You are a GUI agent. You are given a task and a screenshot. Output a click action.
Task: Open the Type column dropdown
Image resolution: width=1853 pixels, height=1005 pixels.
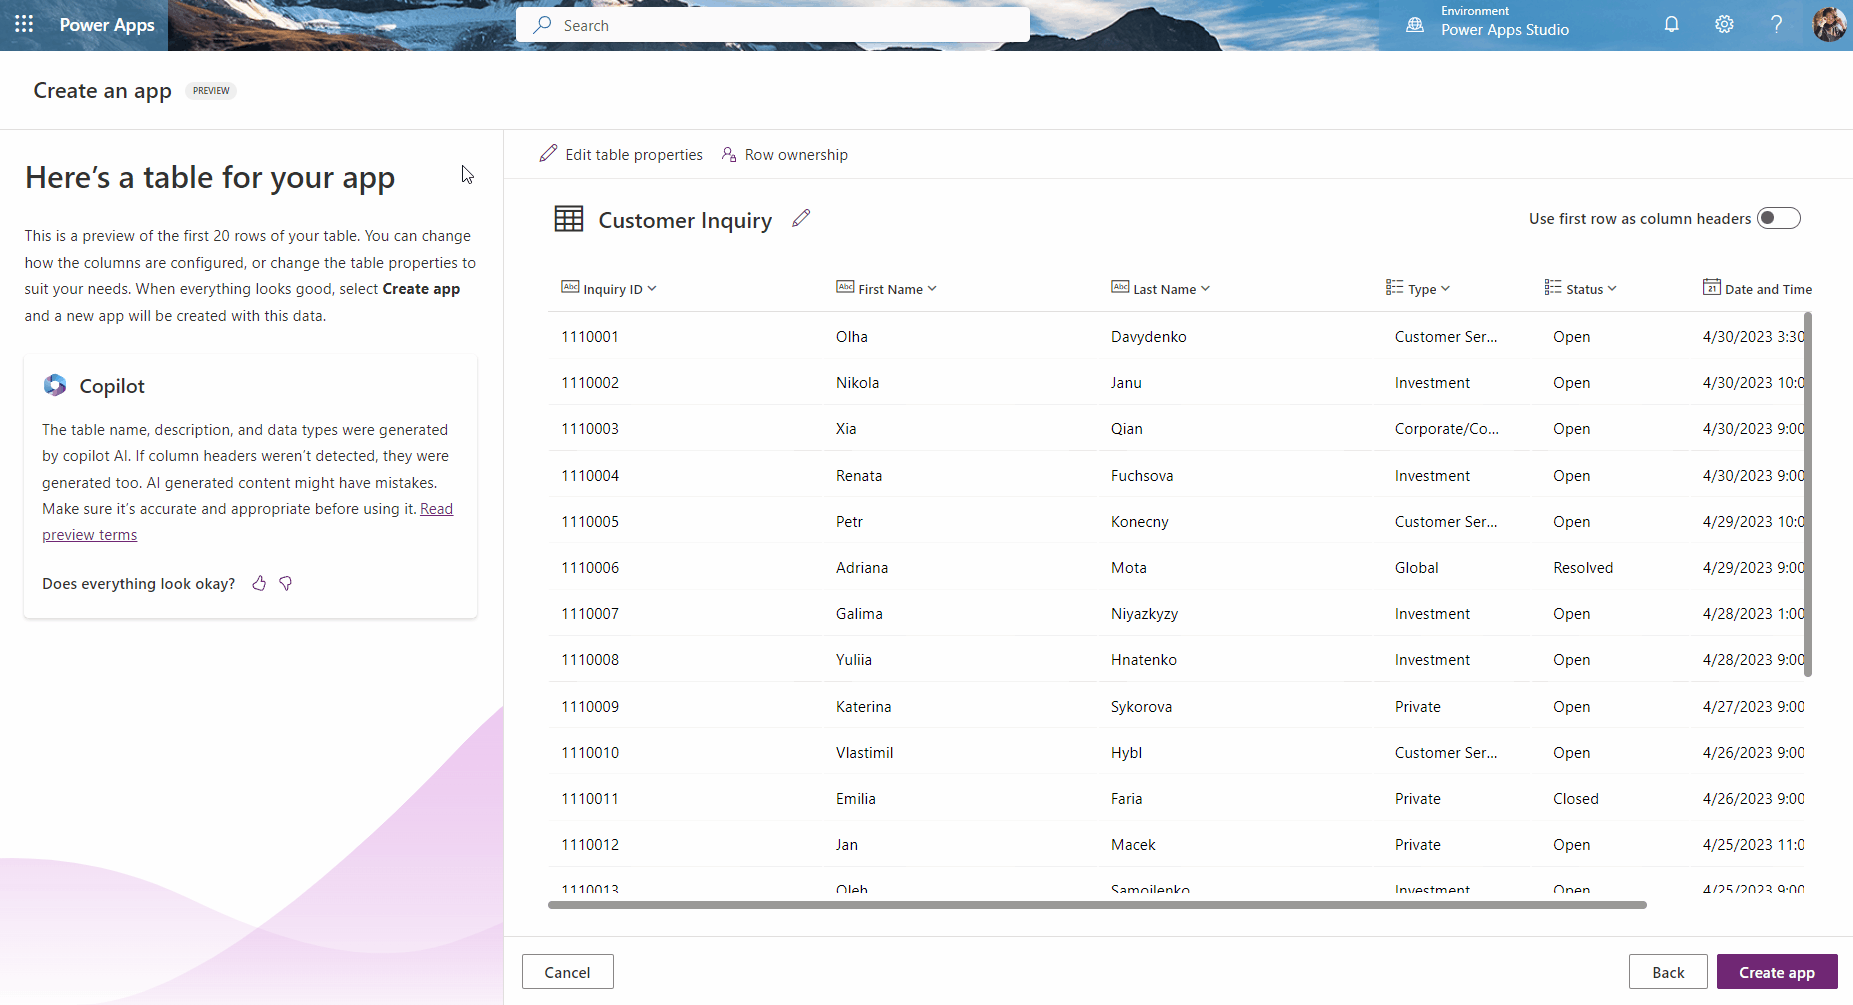[1447, 288]
